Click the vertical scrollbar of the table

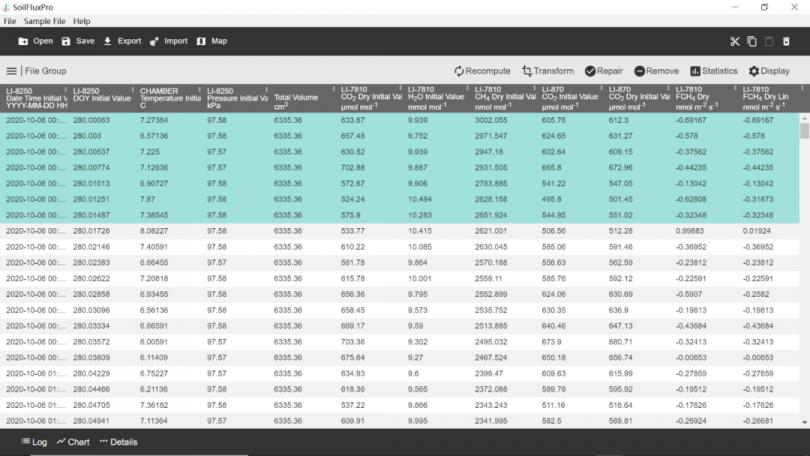tap(803, 270)
